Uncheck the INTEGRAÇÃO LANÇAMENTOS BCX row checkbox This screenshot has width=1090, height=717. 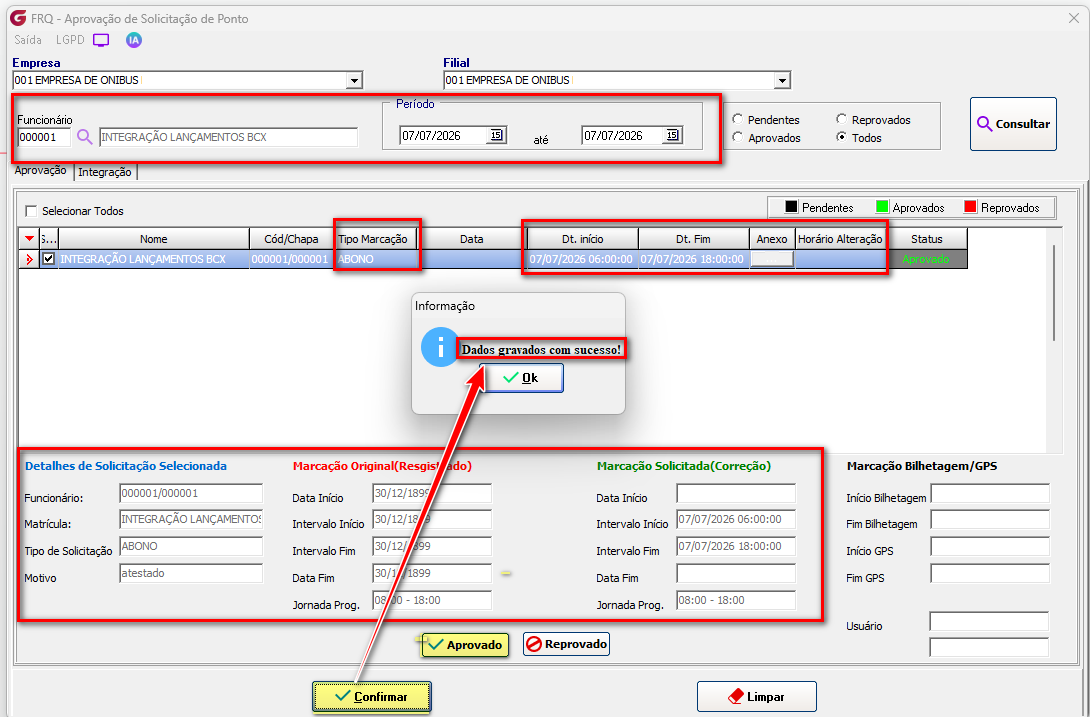click(x=48, y=259)
